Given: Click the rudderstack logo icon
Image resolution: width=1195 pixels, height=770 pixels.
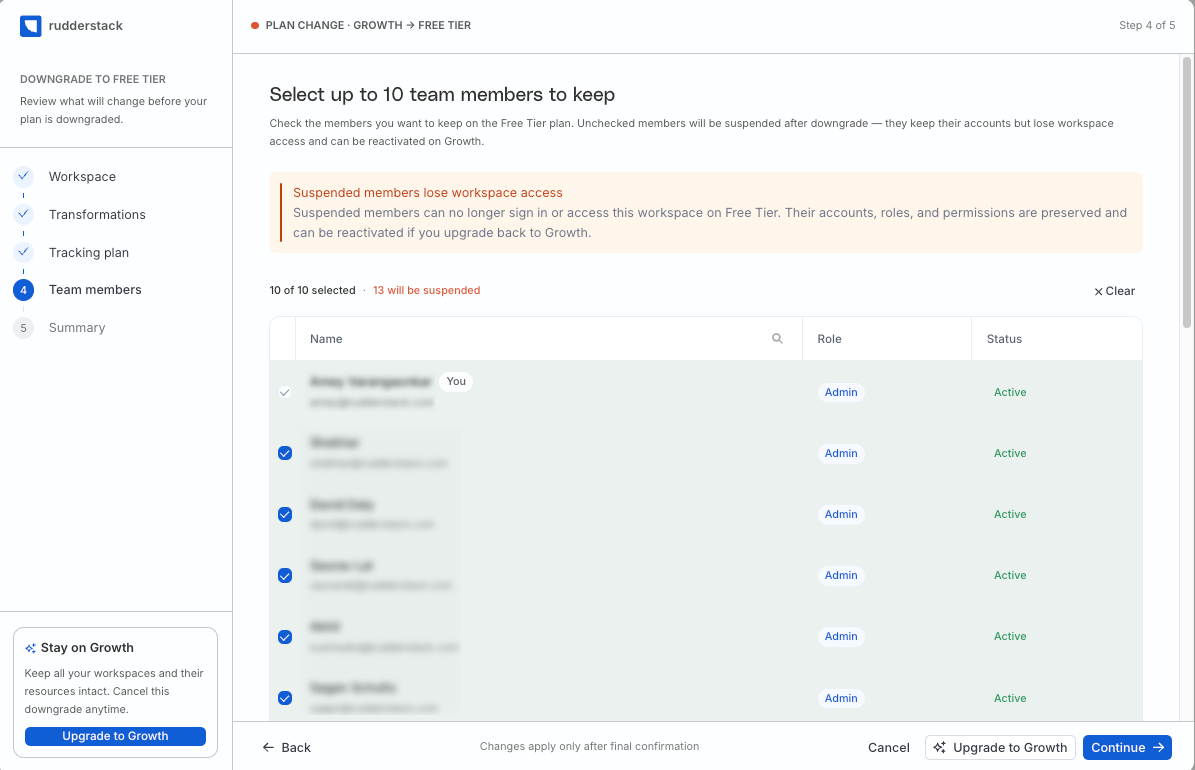Looking at the screenshot, I should coord(30,26).
